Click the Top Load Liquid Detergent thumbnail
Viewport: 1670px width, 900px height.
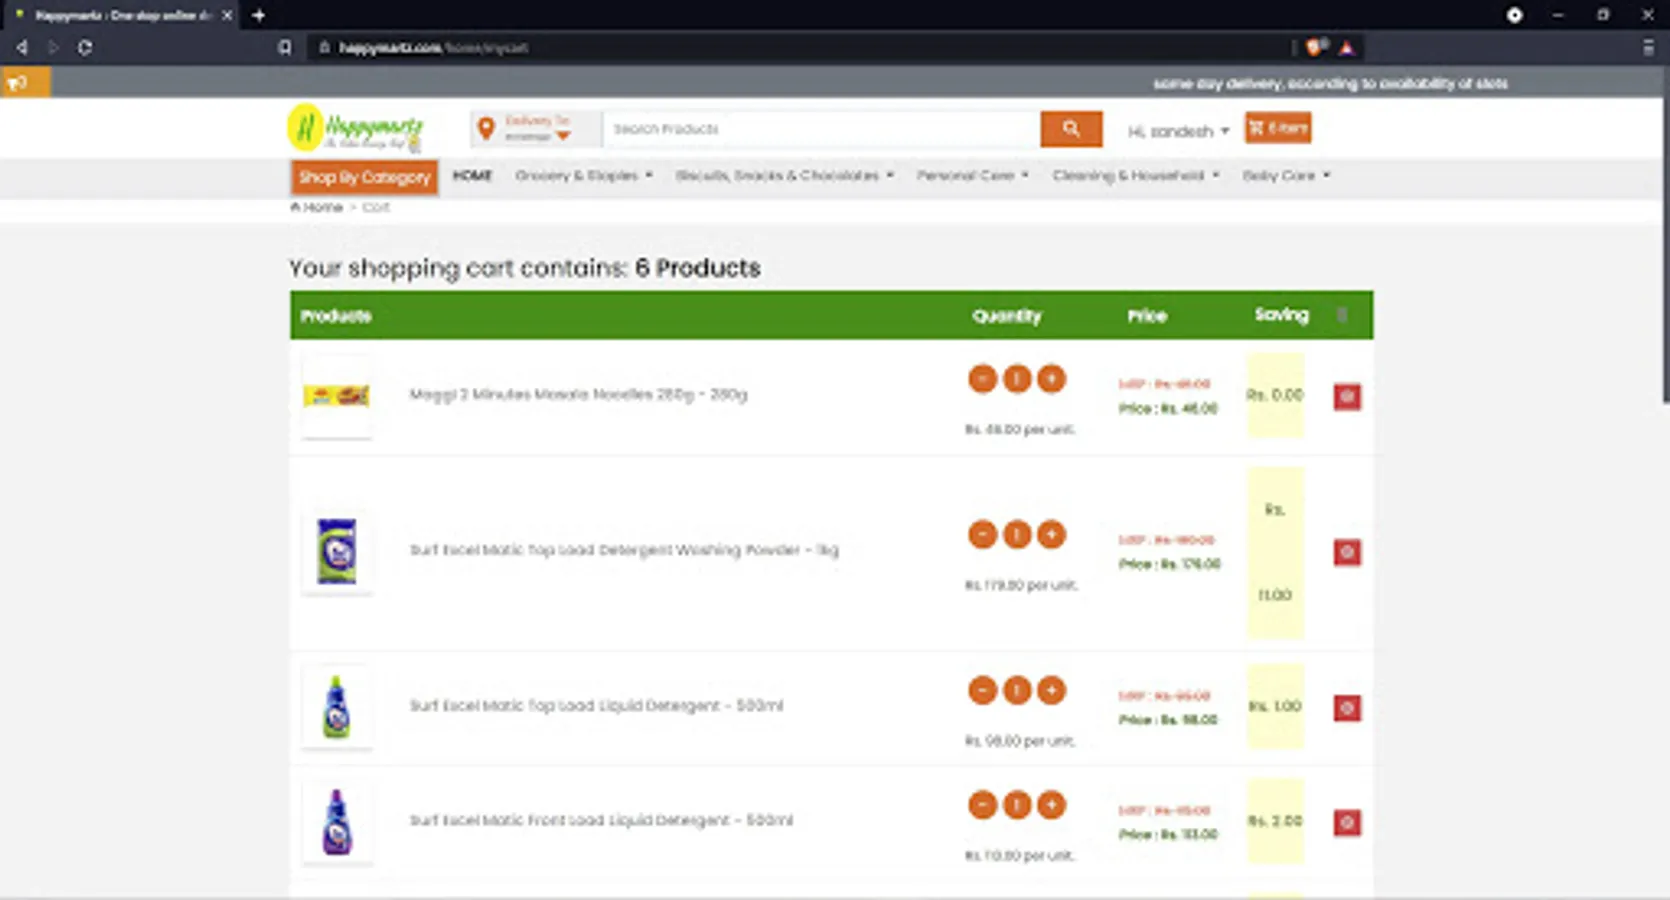tap(337, 707)
